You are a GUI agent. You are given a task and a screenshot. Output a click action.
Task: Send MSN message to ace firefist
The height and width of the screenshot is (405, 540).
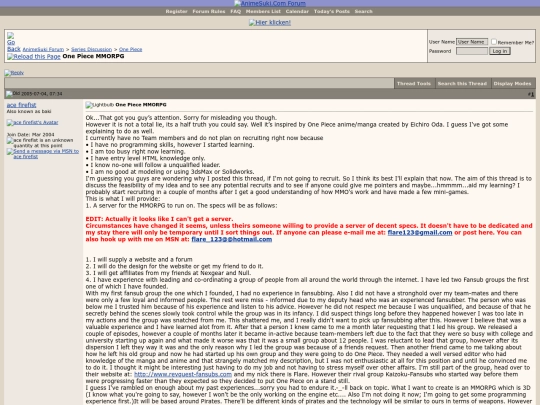tap(43, 154)
